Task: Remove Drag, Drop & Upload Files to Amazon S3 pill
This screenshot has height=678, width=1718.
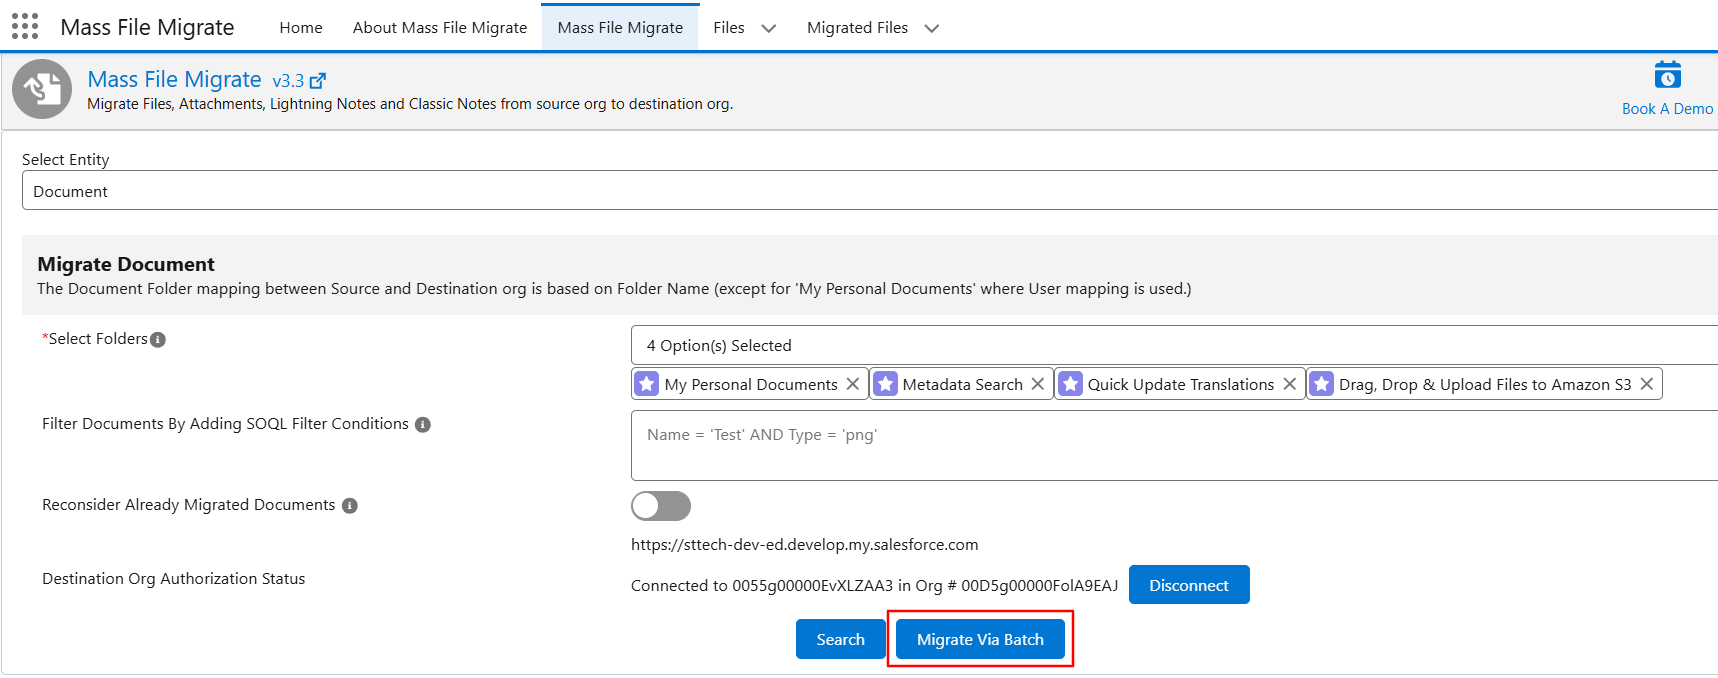Action: point(1646,384)
